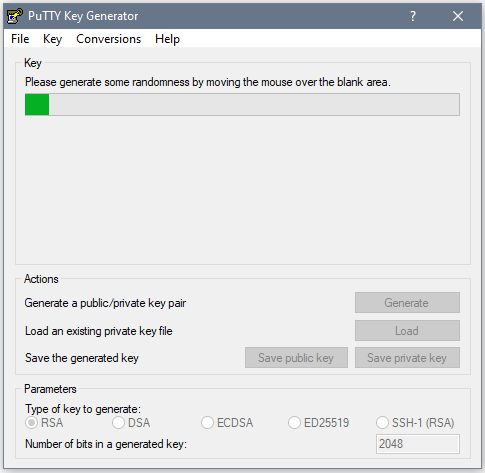Viewport: 485px width, 473px height.
Task: Pick the ED25519 radio option
Action: point(318,423)
